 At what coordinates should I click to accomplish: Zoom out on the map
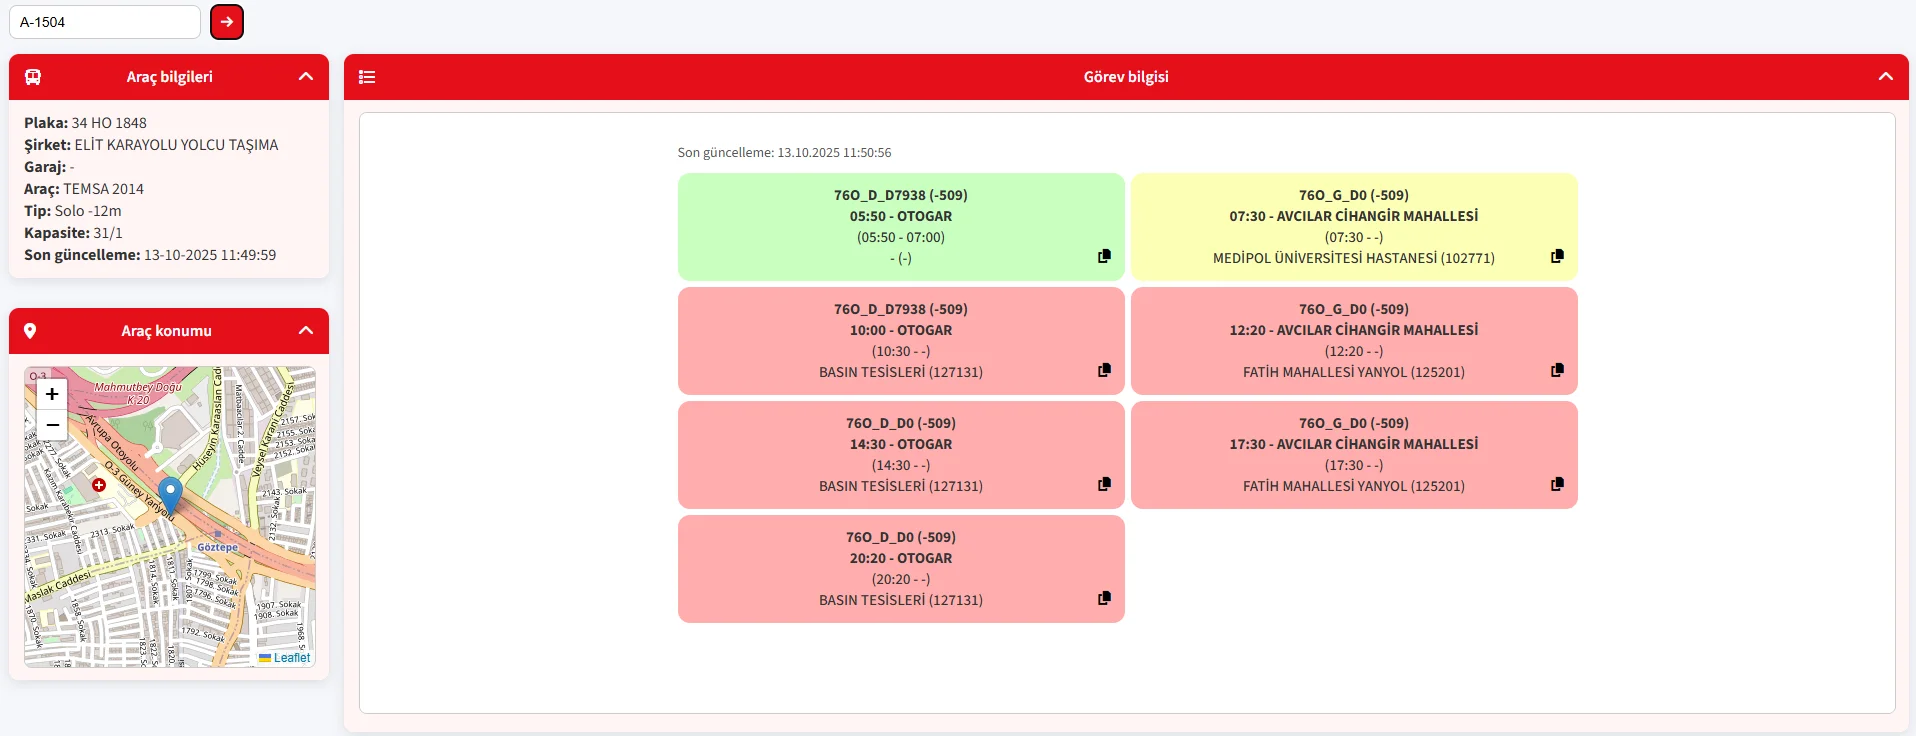click(x=52, y=425)
